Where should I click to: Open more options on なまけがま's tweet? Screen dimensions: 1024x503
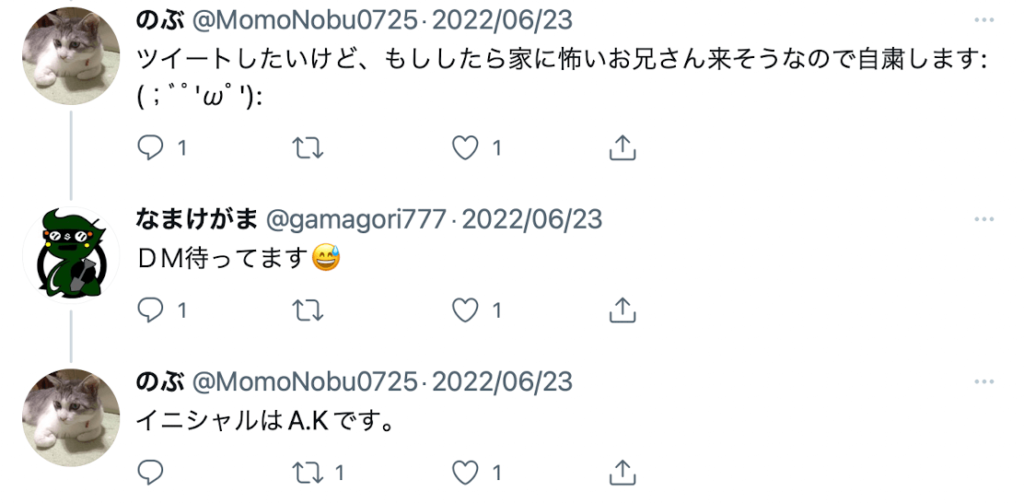tap(984, 219)
